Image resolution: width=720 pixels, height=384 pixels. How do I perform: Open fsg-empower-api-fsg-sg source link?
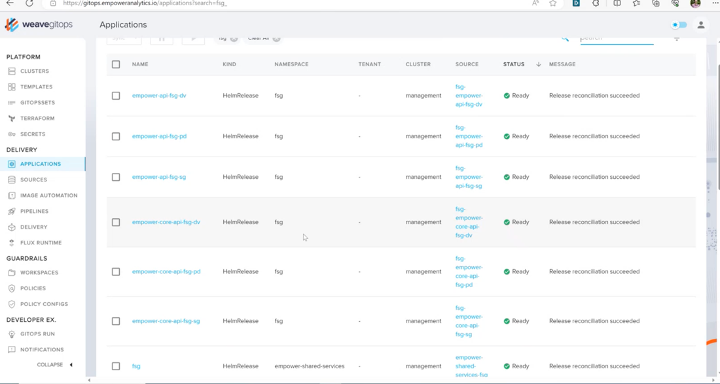[469, 177]
